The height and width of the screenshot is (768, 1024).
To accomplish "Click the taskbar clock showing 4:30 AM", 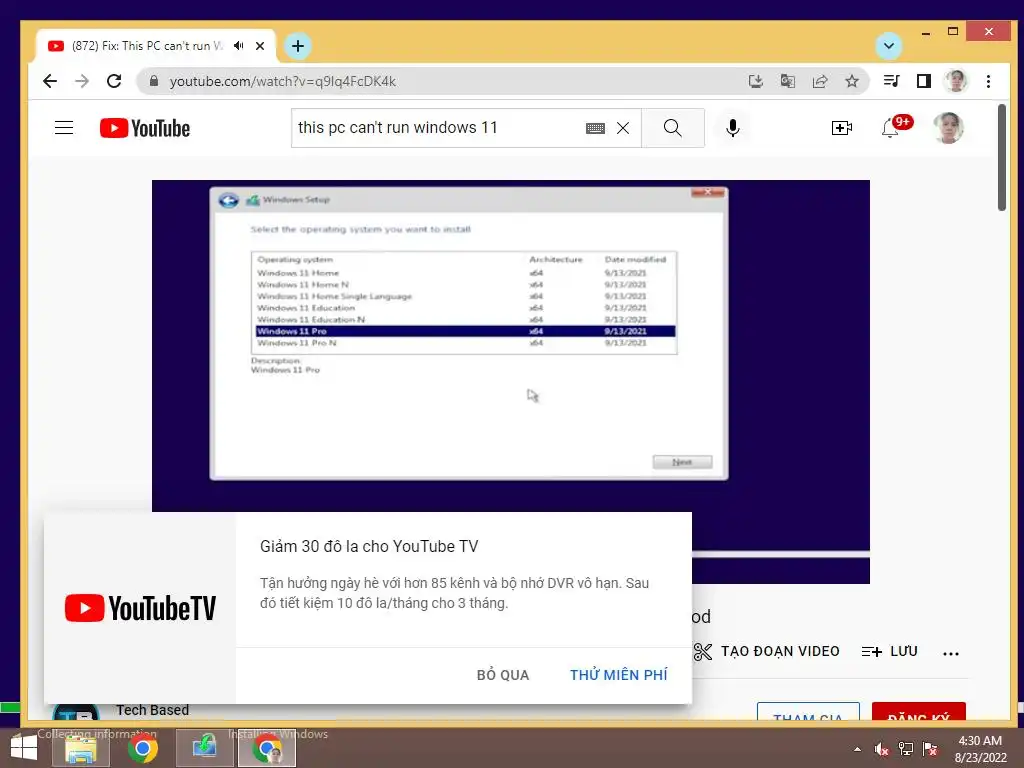I will click(x=980, y=749).
